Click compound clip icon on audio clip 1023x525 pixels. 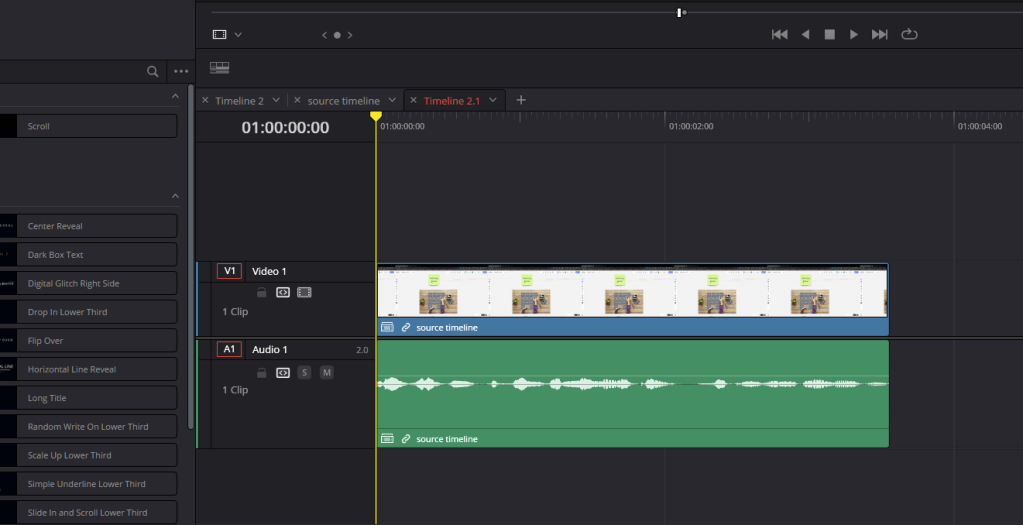click(x=387, y=439)
